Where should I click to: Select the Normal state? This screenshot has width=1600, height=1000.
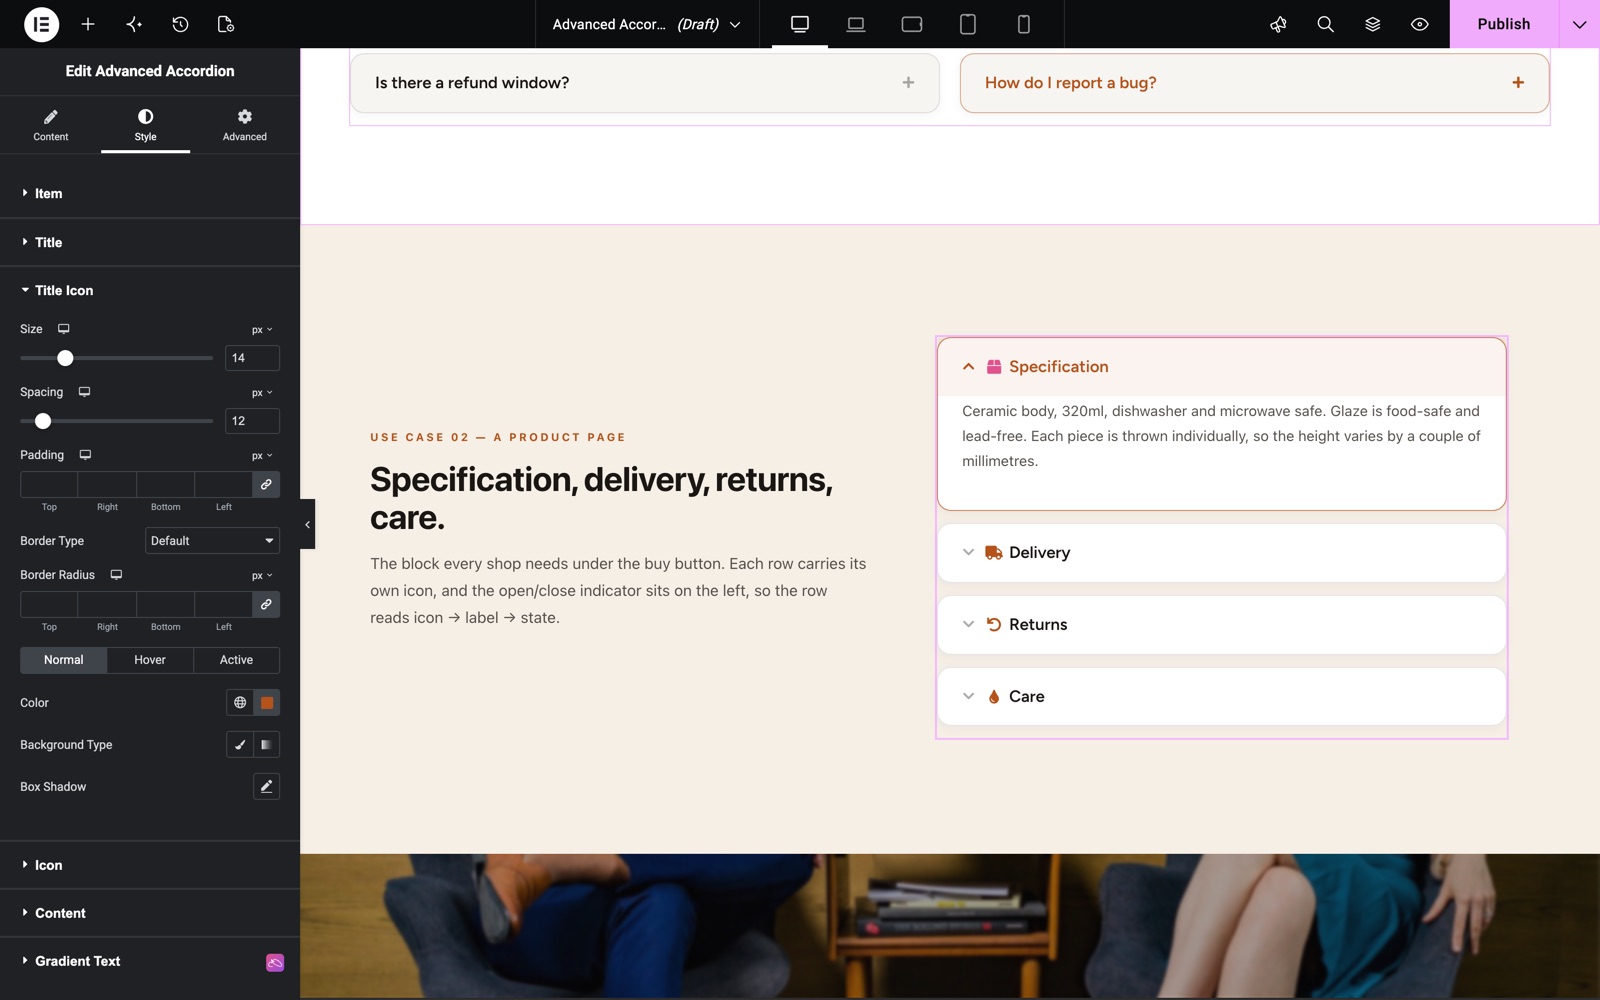pos(63,660)
